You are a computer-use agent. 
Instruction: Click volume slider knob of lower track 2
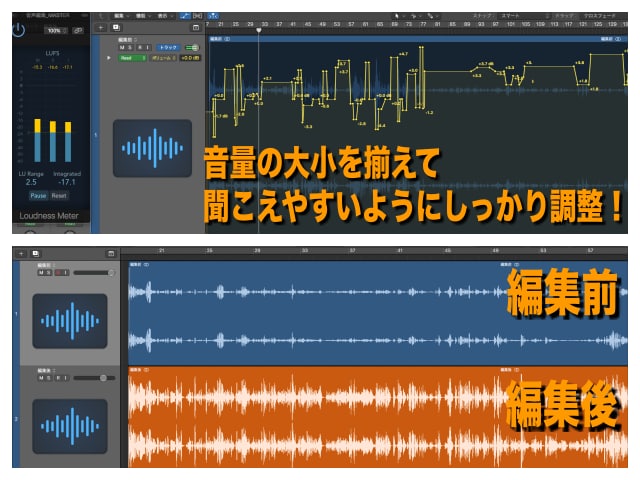pos(103,378)
